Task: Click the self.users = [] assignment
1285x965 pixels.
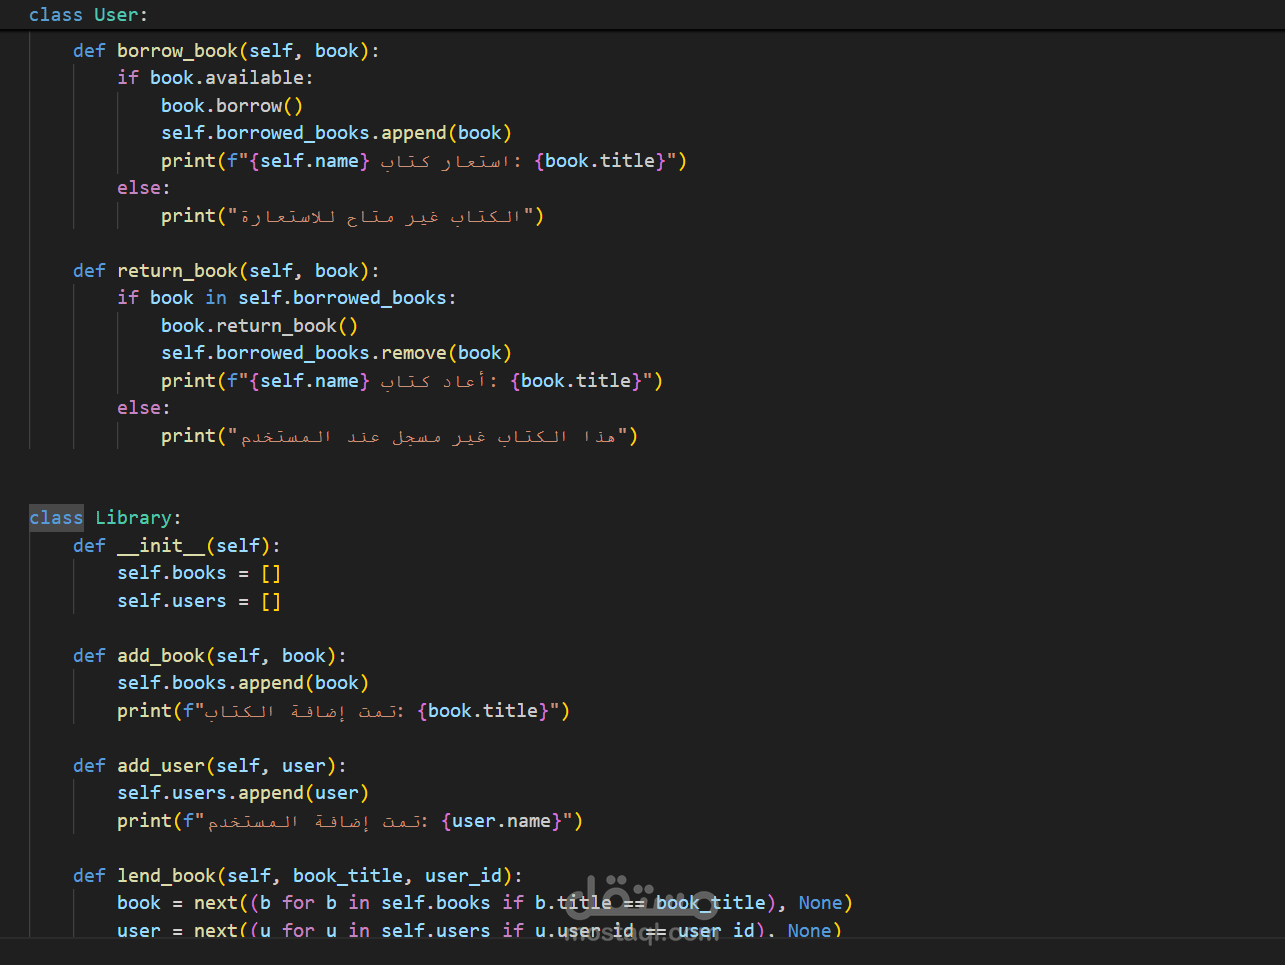Action: [x=199, y=600]
